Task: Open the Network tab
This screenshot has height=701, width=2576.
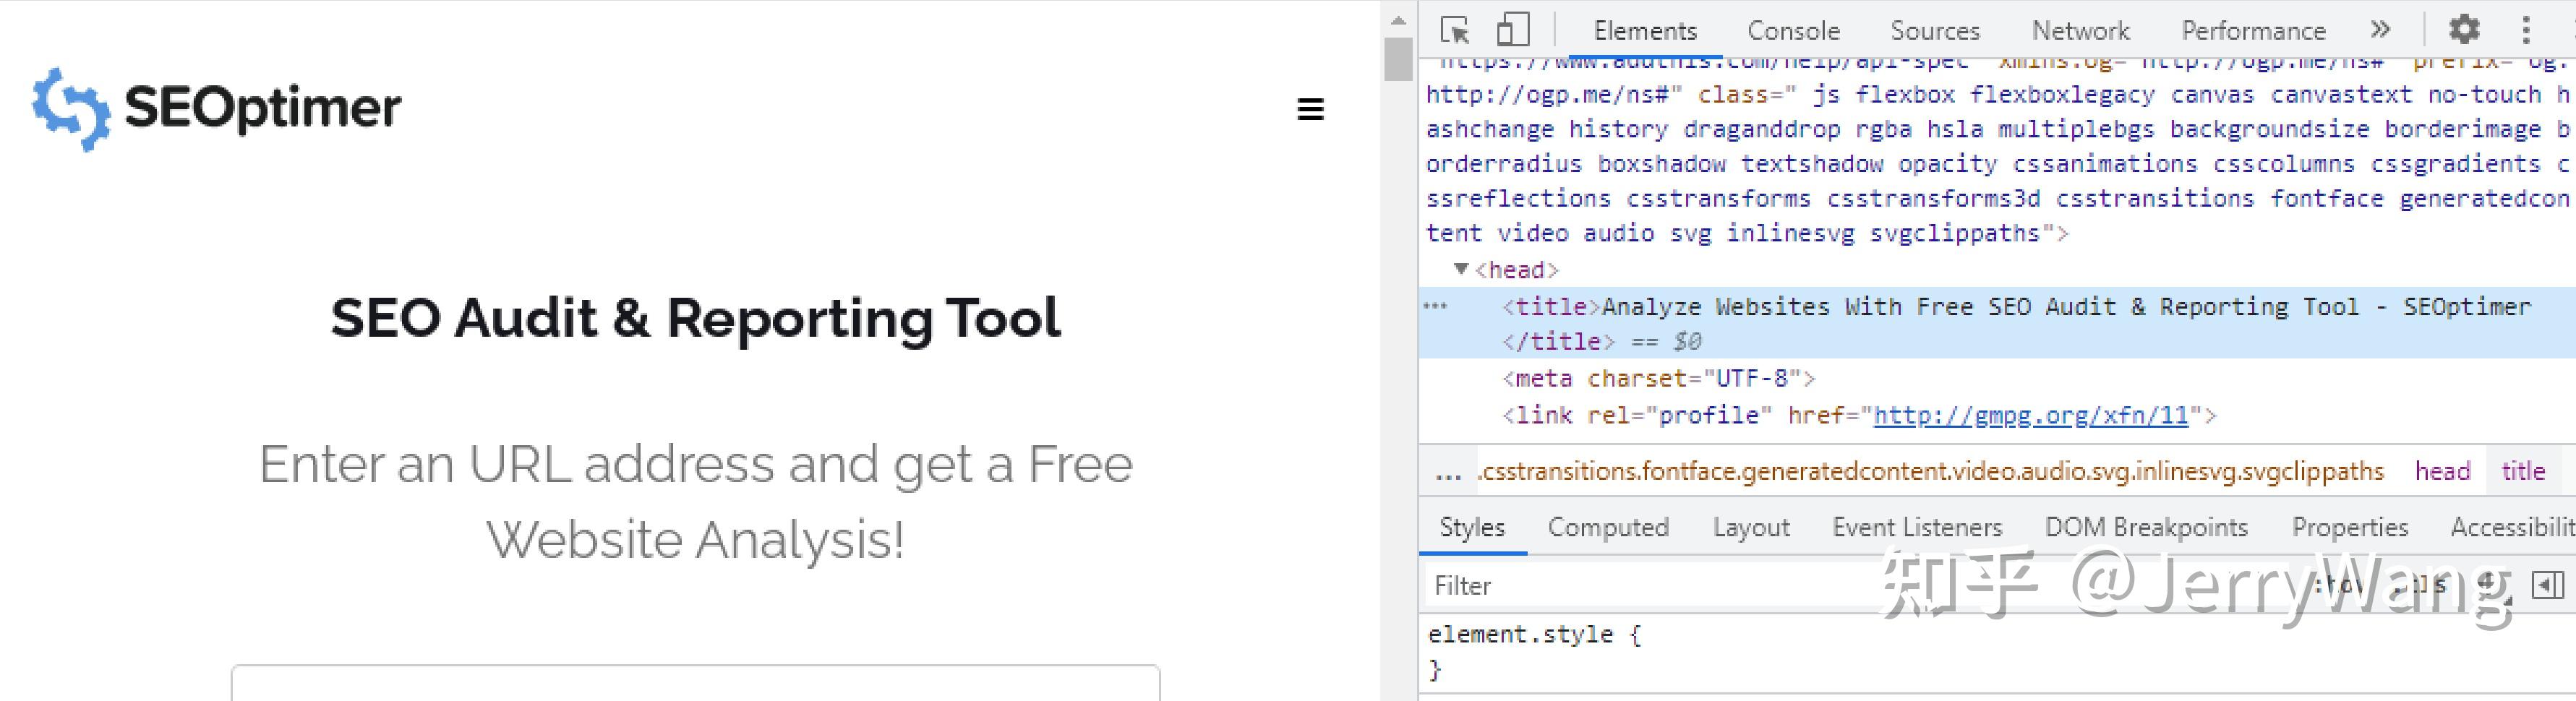Action: pyautogui.click(x=2080, y=31)
